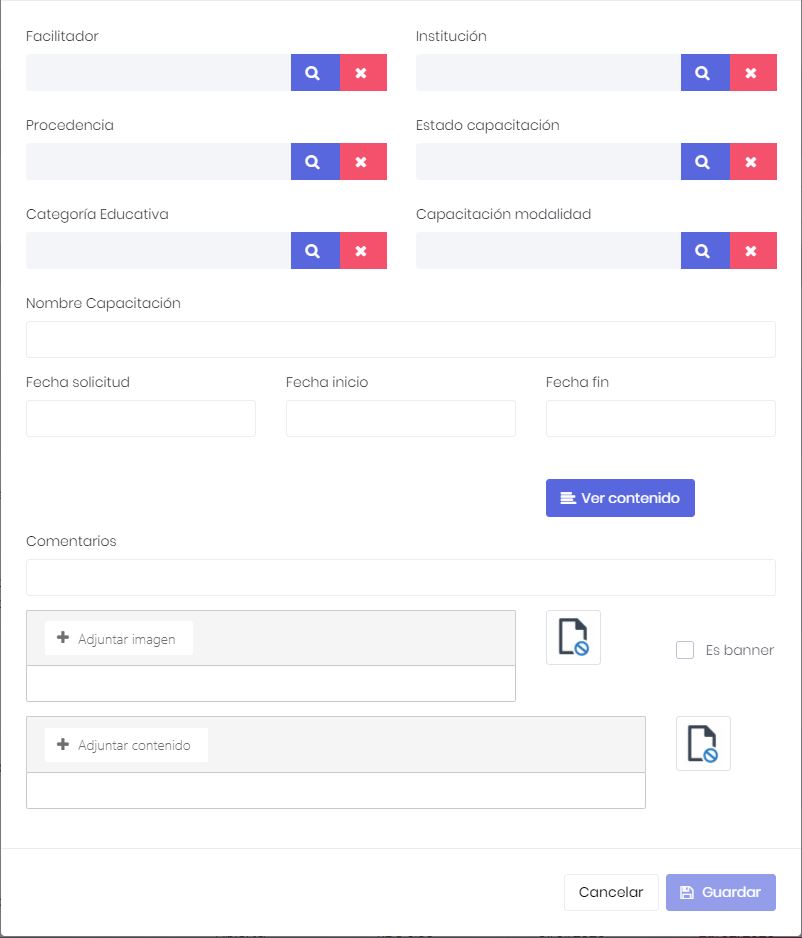
Task: Open the Fecha inicio date field
Action: coord(401,418)
